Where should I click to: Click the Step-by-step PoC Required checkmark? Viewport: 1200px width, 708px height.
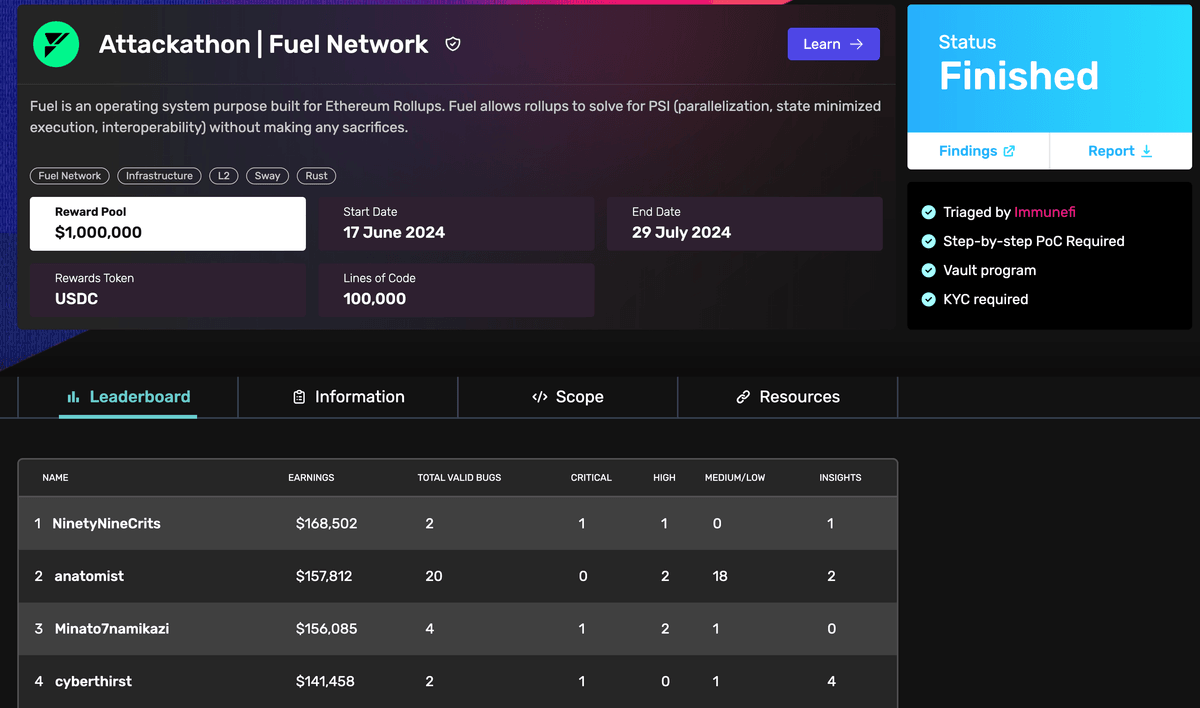tap(928, 241)
